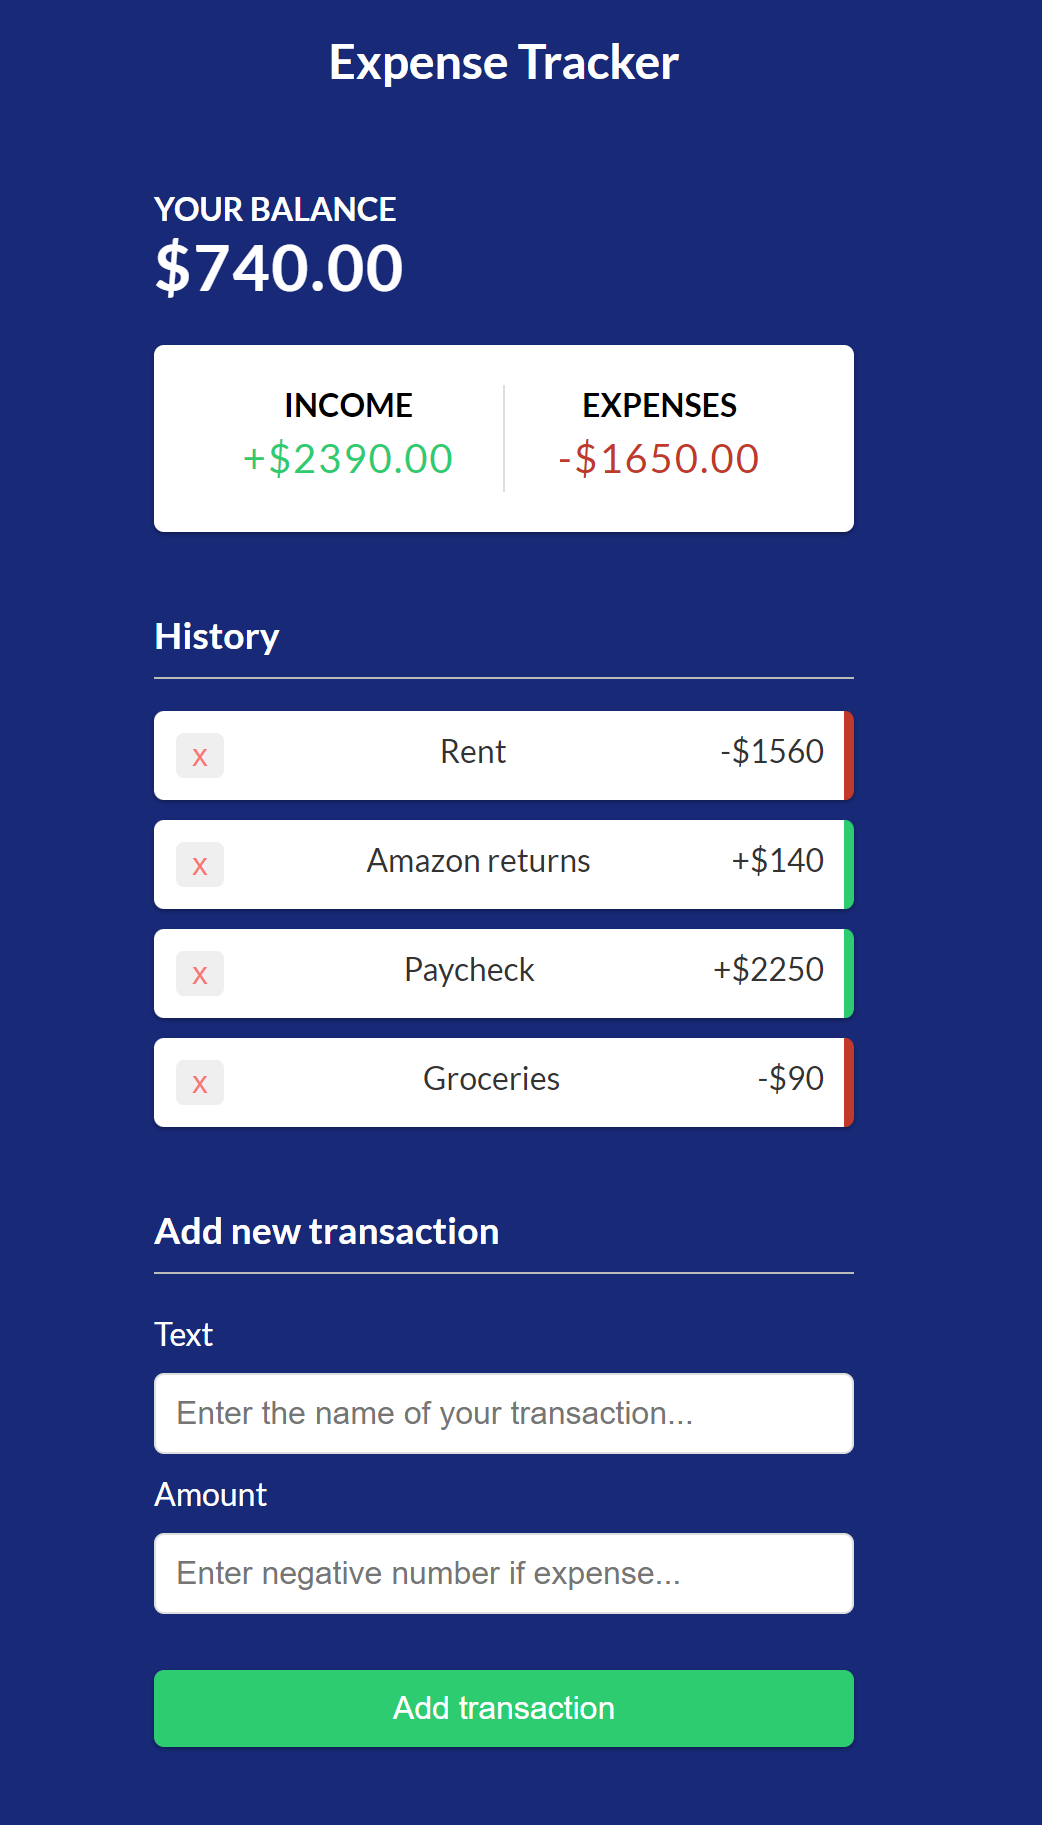The height and width of the screenshot is (1825, 1042).
Task: Click the transaction name input field
Action: tap(503, 1413)
